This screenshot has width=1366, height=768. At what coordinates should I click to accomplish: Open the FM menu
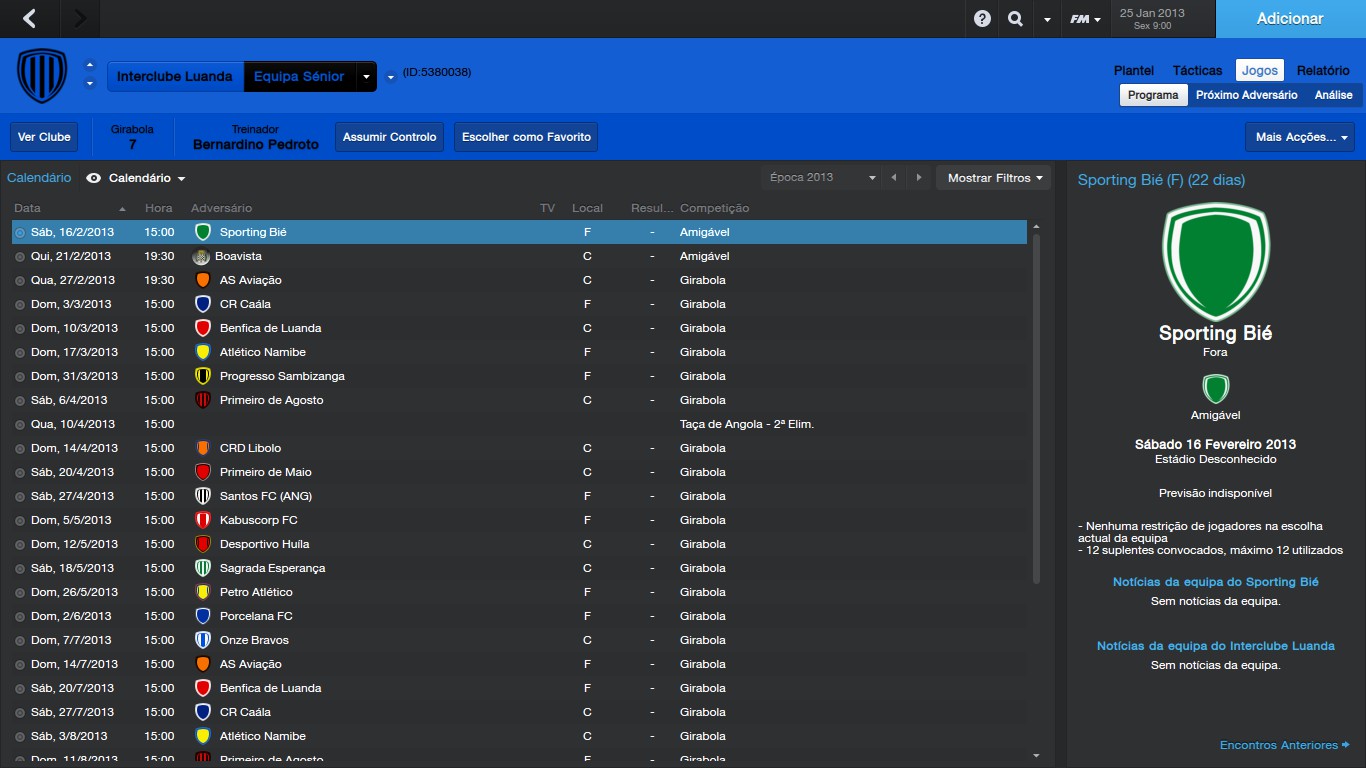tap(1085, 19)
